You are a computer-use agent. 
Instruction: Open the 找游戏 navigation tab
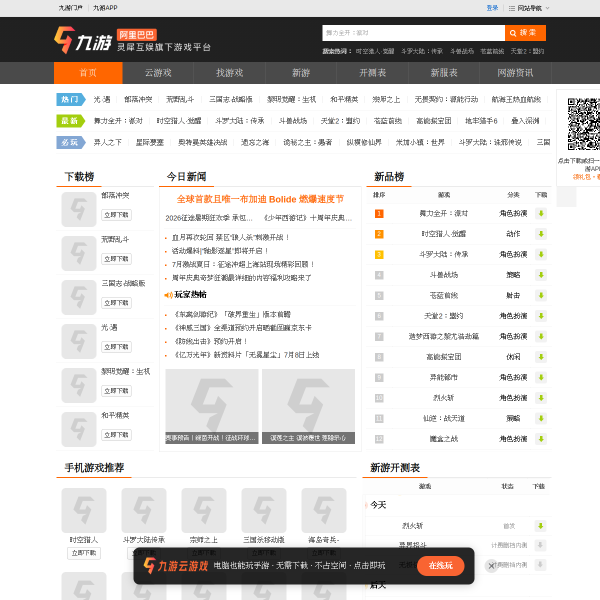point(230,73)
